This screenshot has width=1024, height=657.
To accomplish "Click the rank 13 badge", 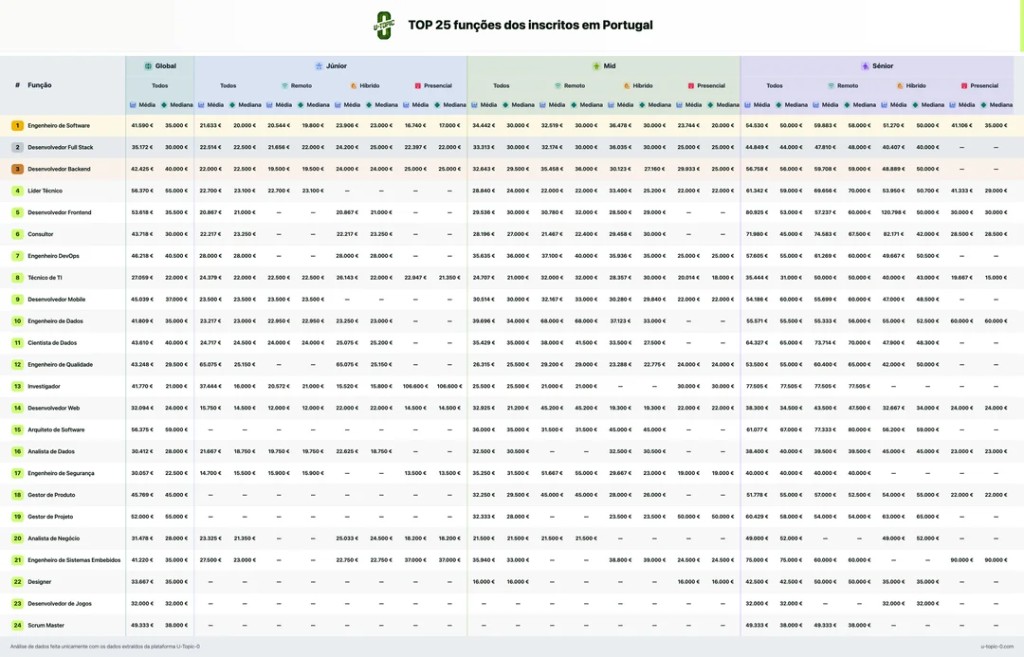I will (18, 387).
